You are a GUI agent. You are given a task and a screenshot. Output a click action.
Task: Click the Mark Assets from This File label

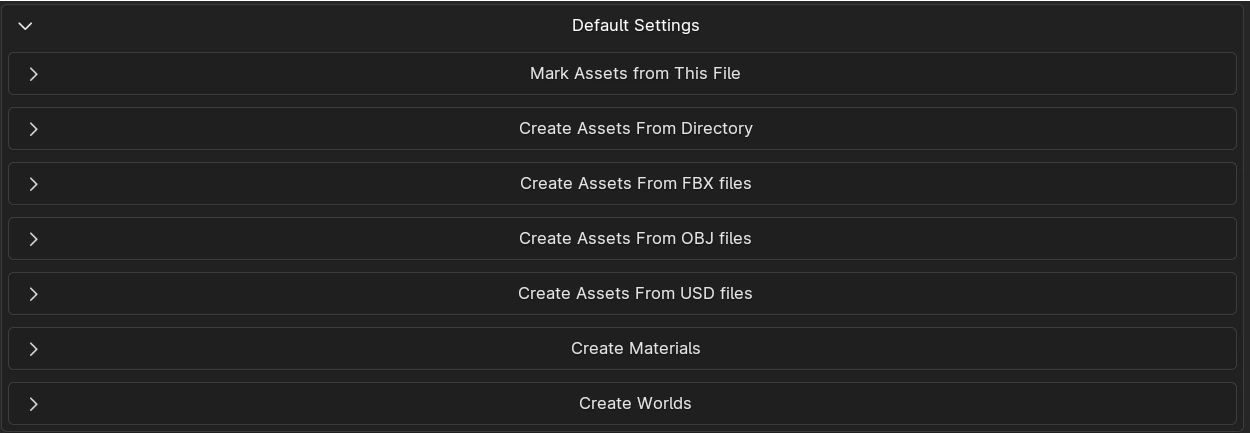pyautogui.click(x=635, y=74)
